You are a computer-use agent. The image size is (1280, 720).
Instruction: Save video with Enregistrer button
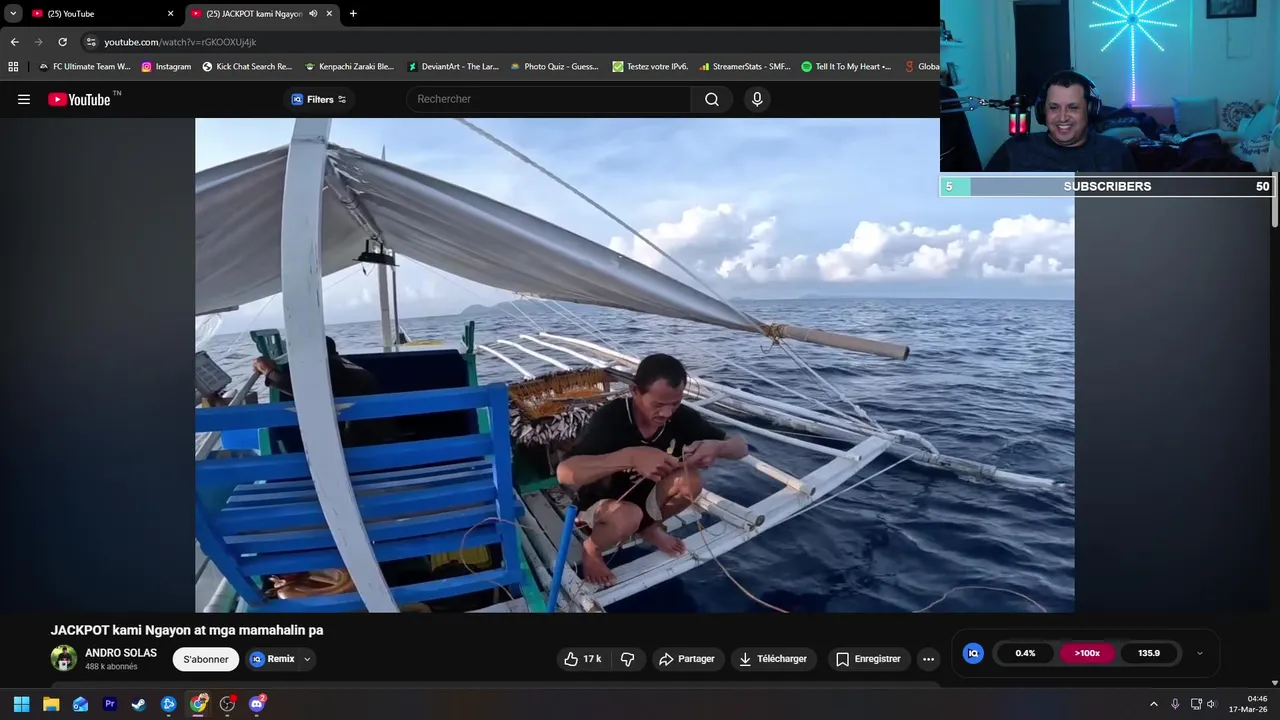(868, 659)
